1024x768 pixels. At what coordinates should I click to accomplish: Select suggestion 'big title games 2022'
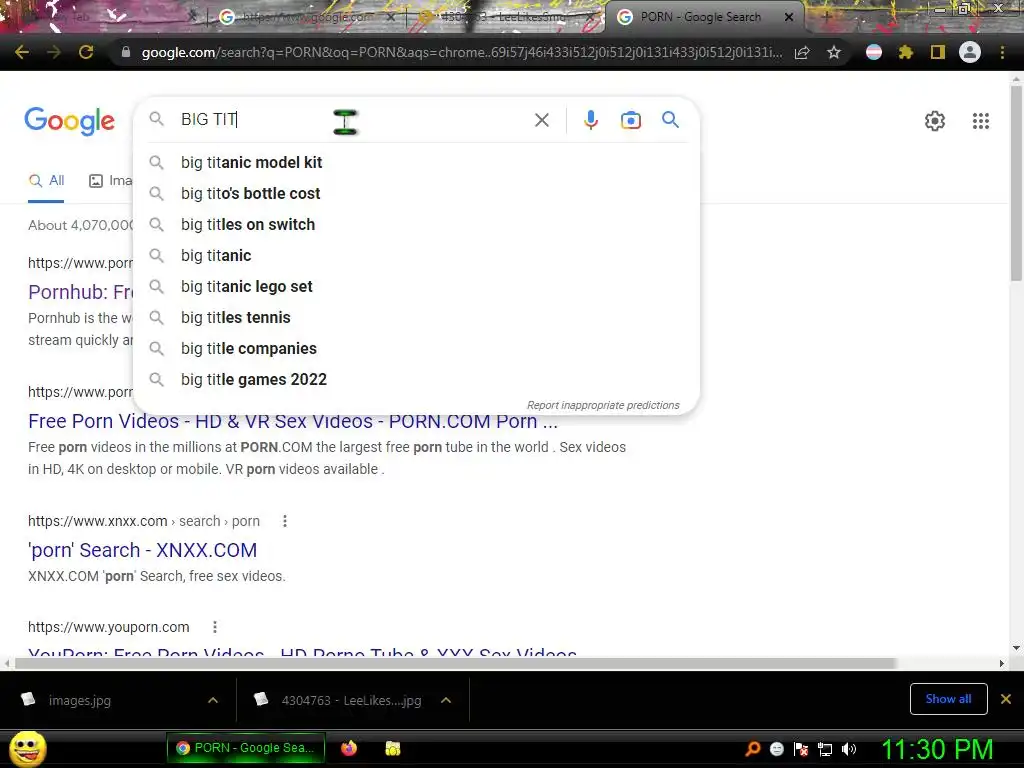pyautogui.click(x=416, y=379)
